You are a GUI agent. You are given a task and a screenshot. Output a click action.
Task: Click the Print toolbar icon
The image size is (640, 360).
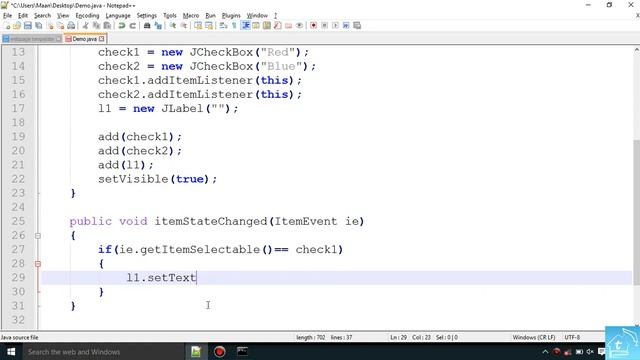coord(71,26)
